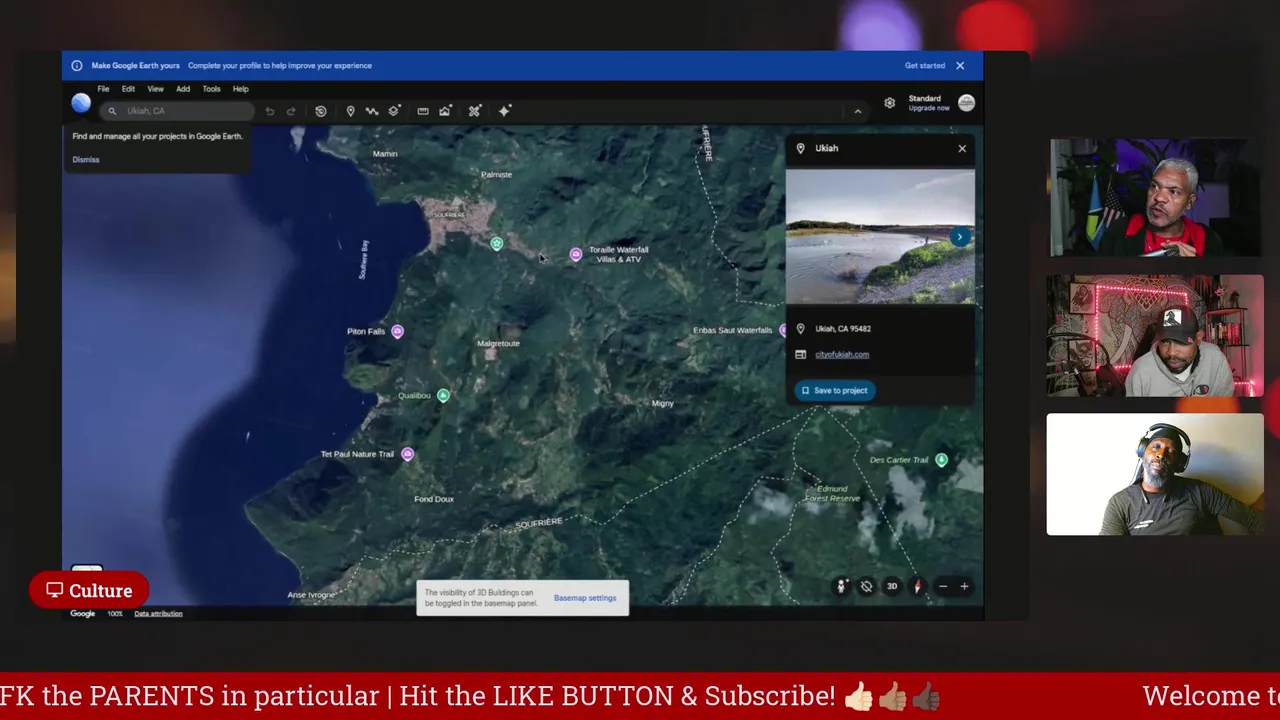
Task: Click the Mamin map label
Action: pos(385,154)
